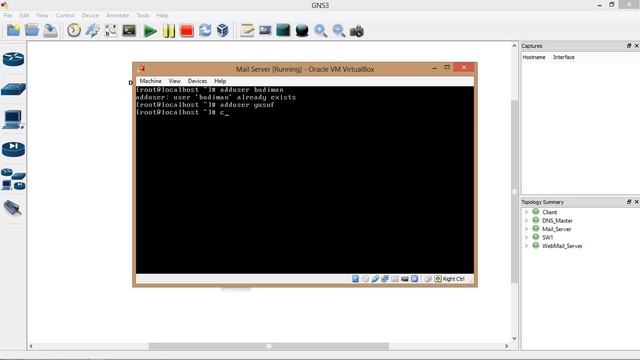
Task: Stop all devices with red square
Action: pos(187,31)
